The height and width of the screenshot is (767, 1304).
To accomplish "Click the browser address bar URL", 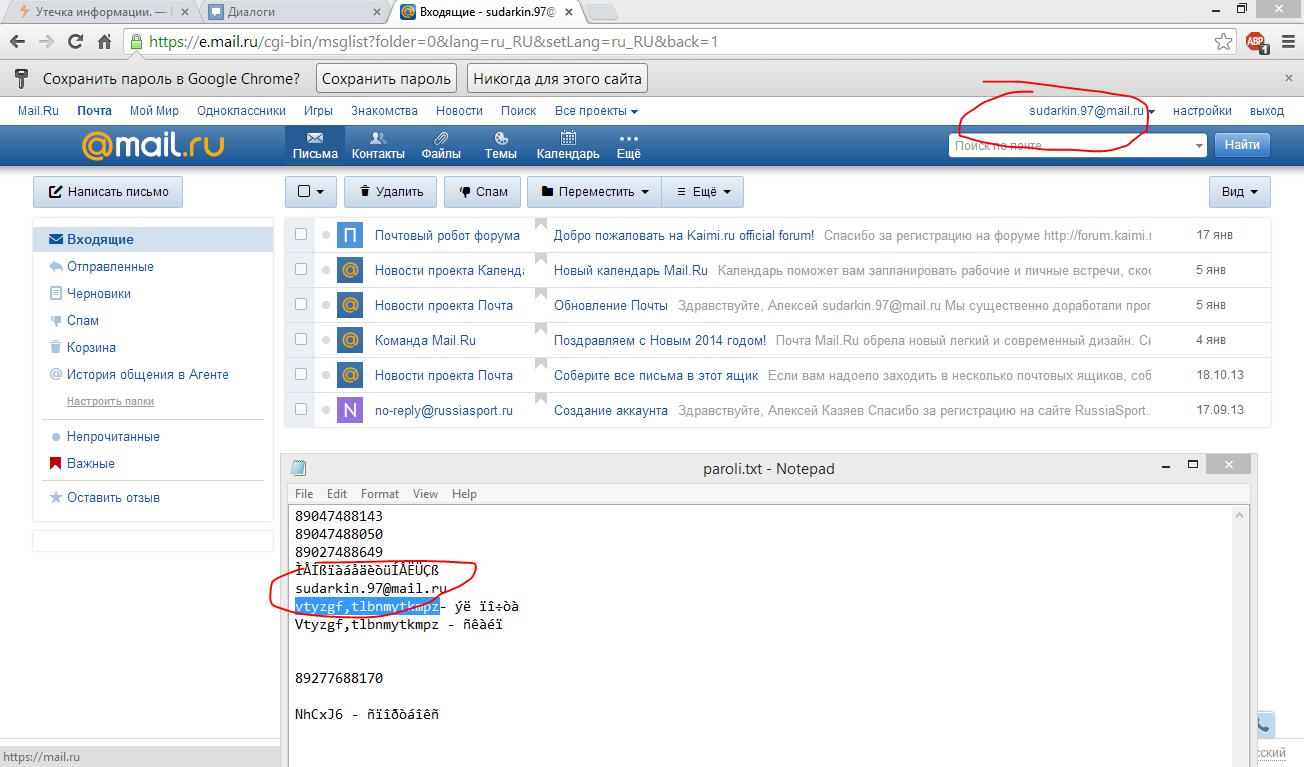I will [433, 42].
